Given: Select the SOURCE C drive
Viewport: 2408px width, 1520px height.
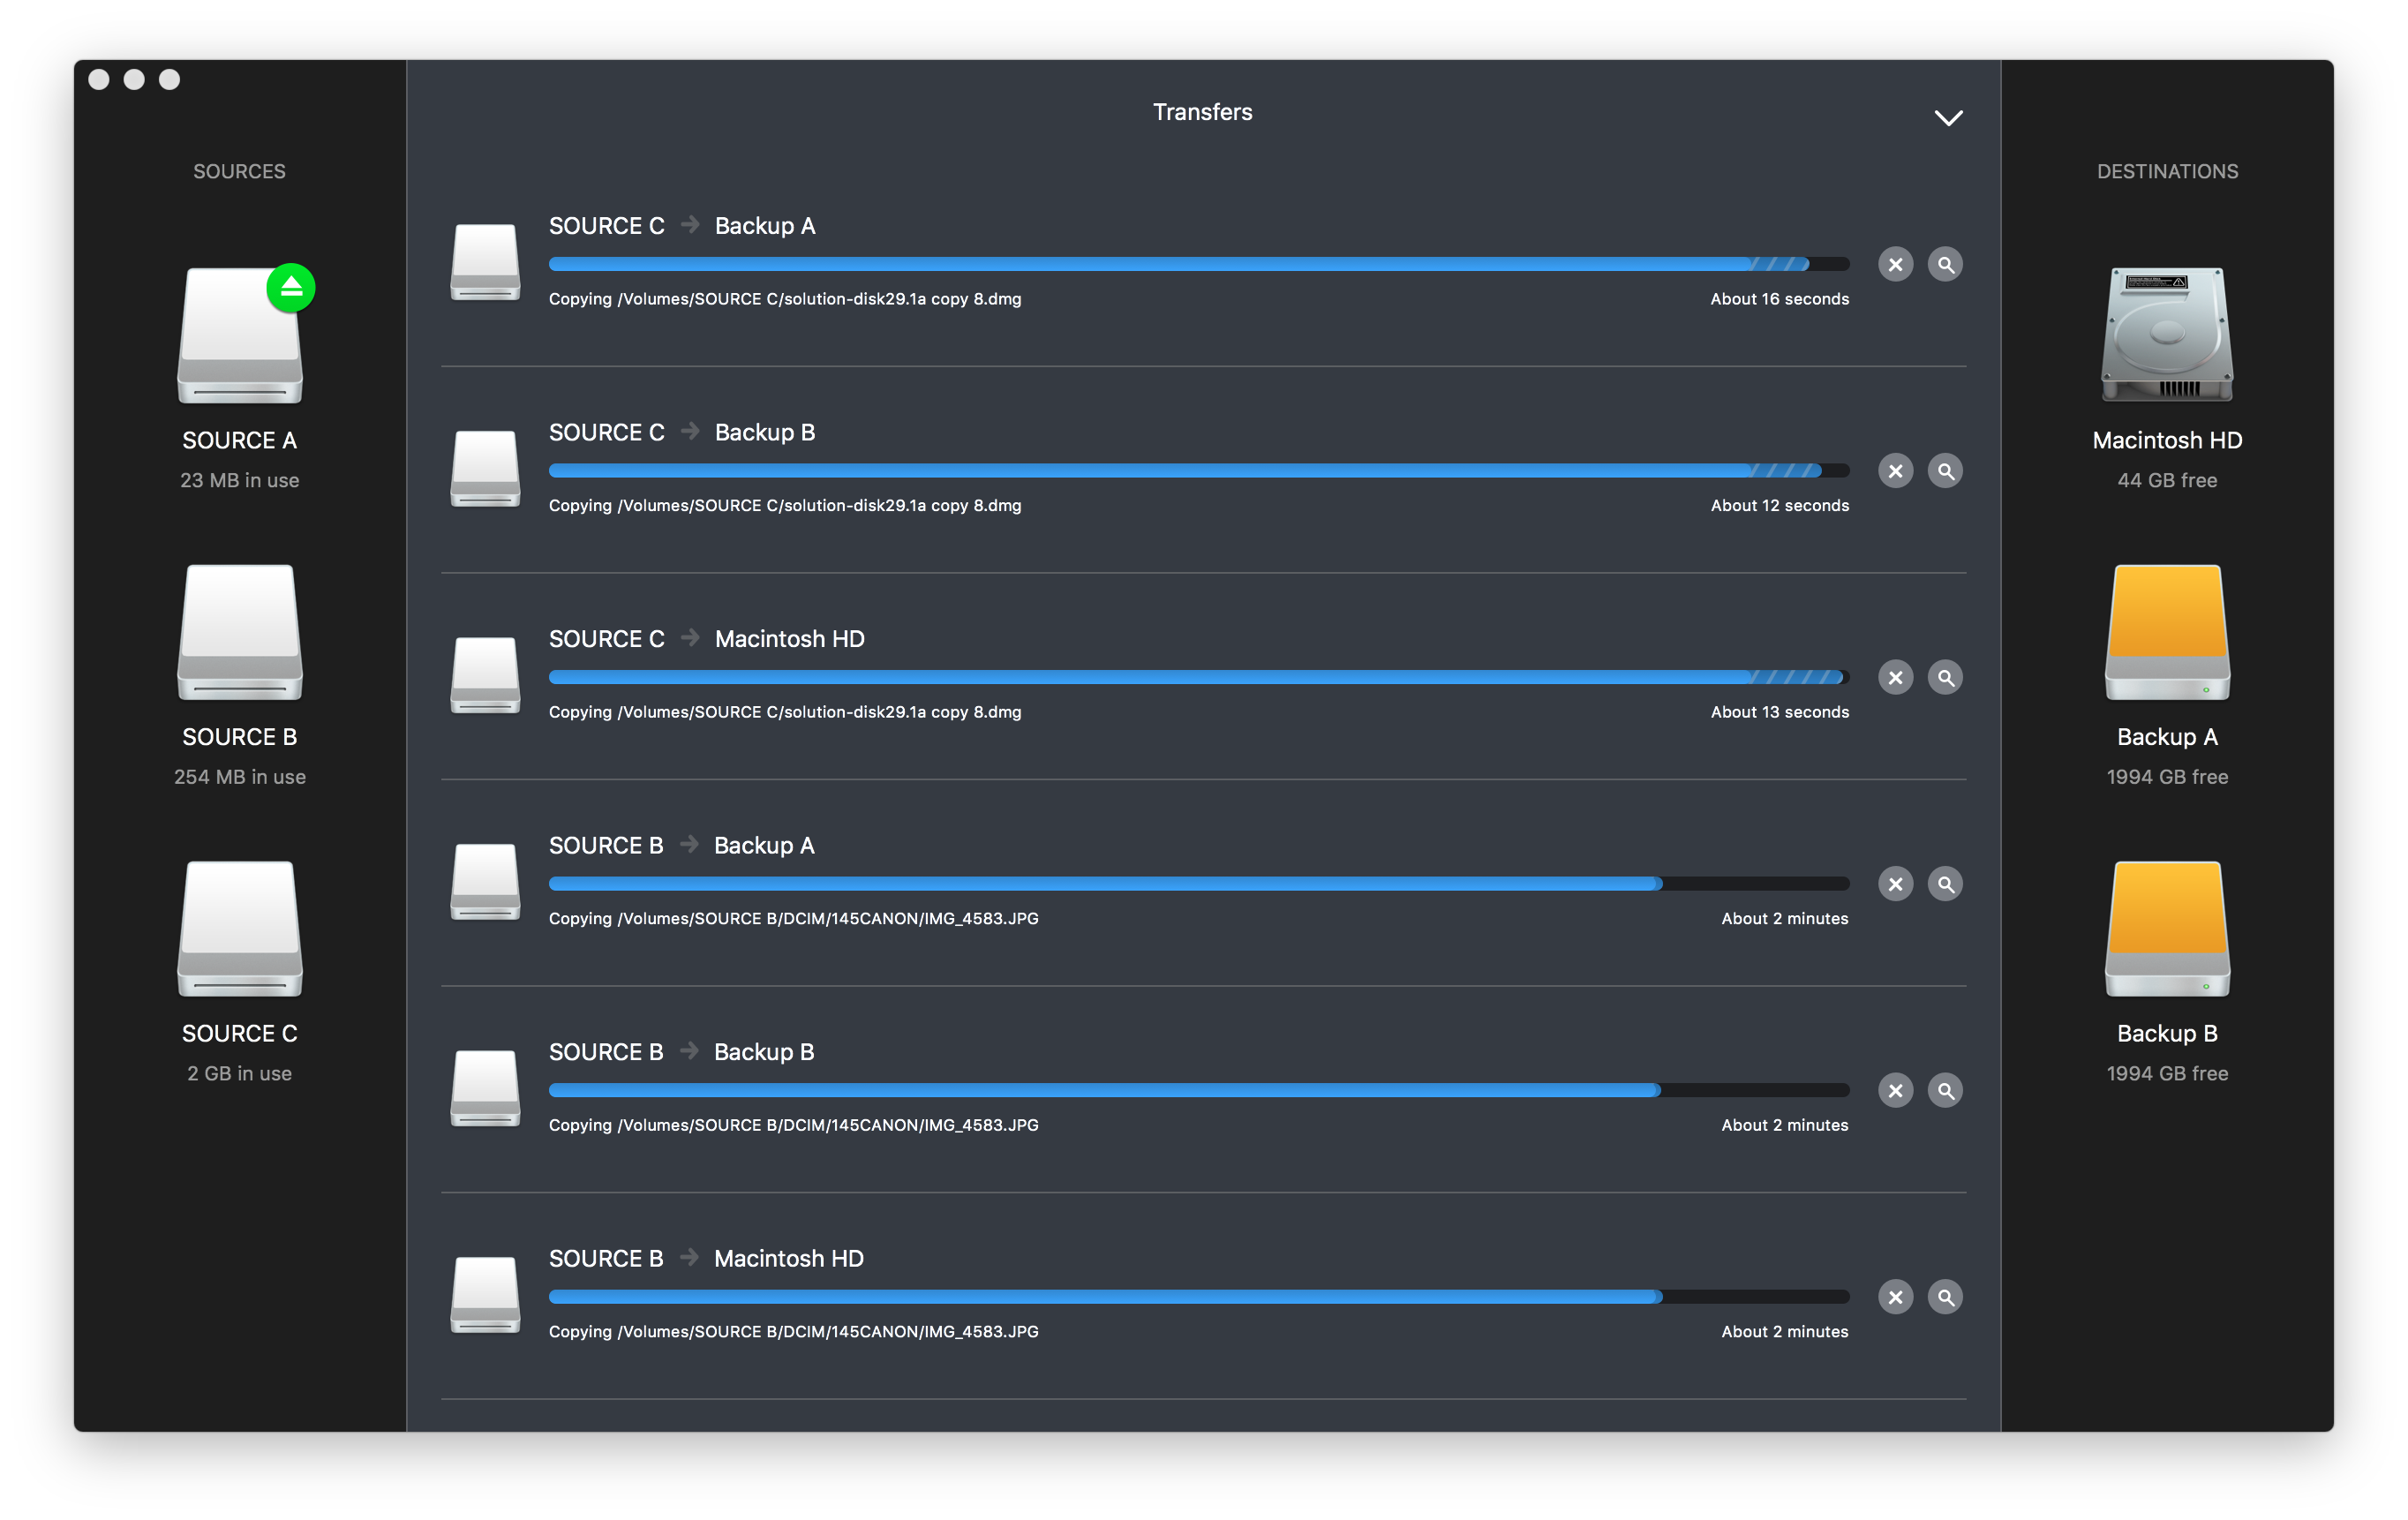Looking at the screenshot, I should click(x=240, y=929).
